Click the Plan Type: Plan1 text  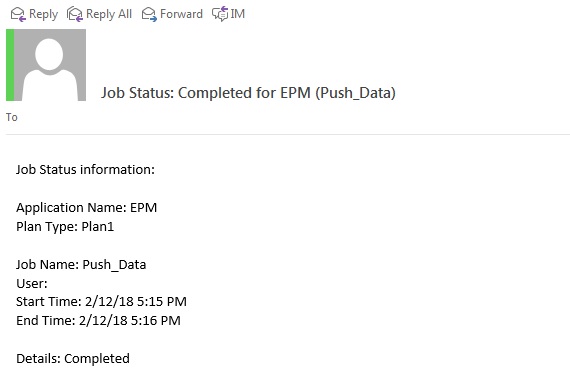(65, 226)
